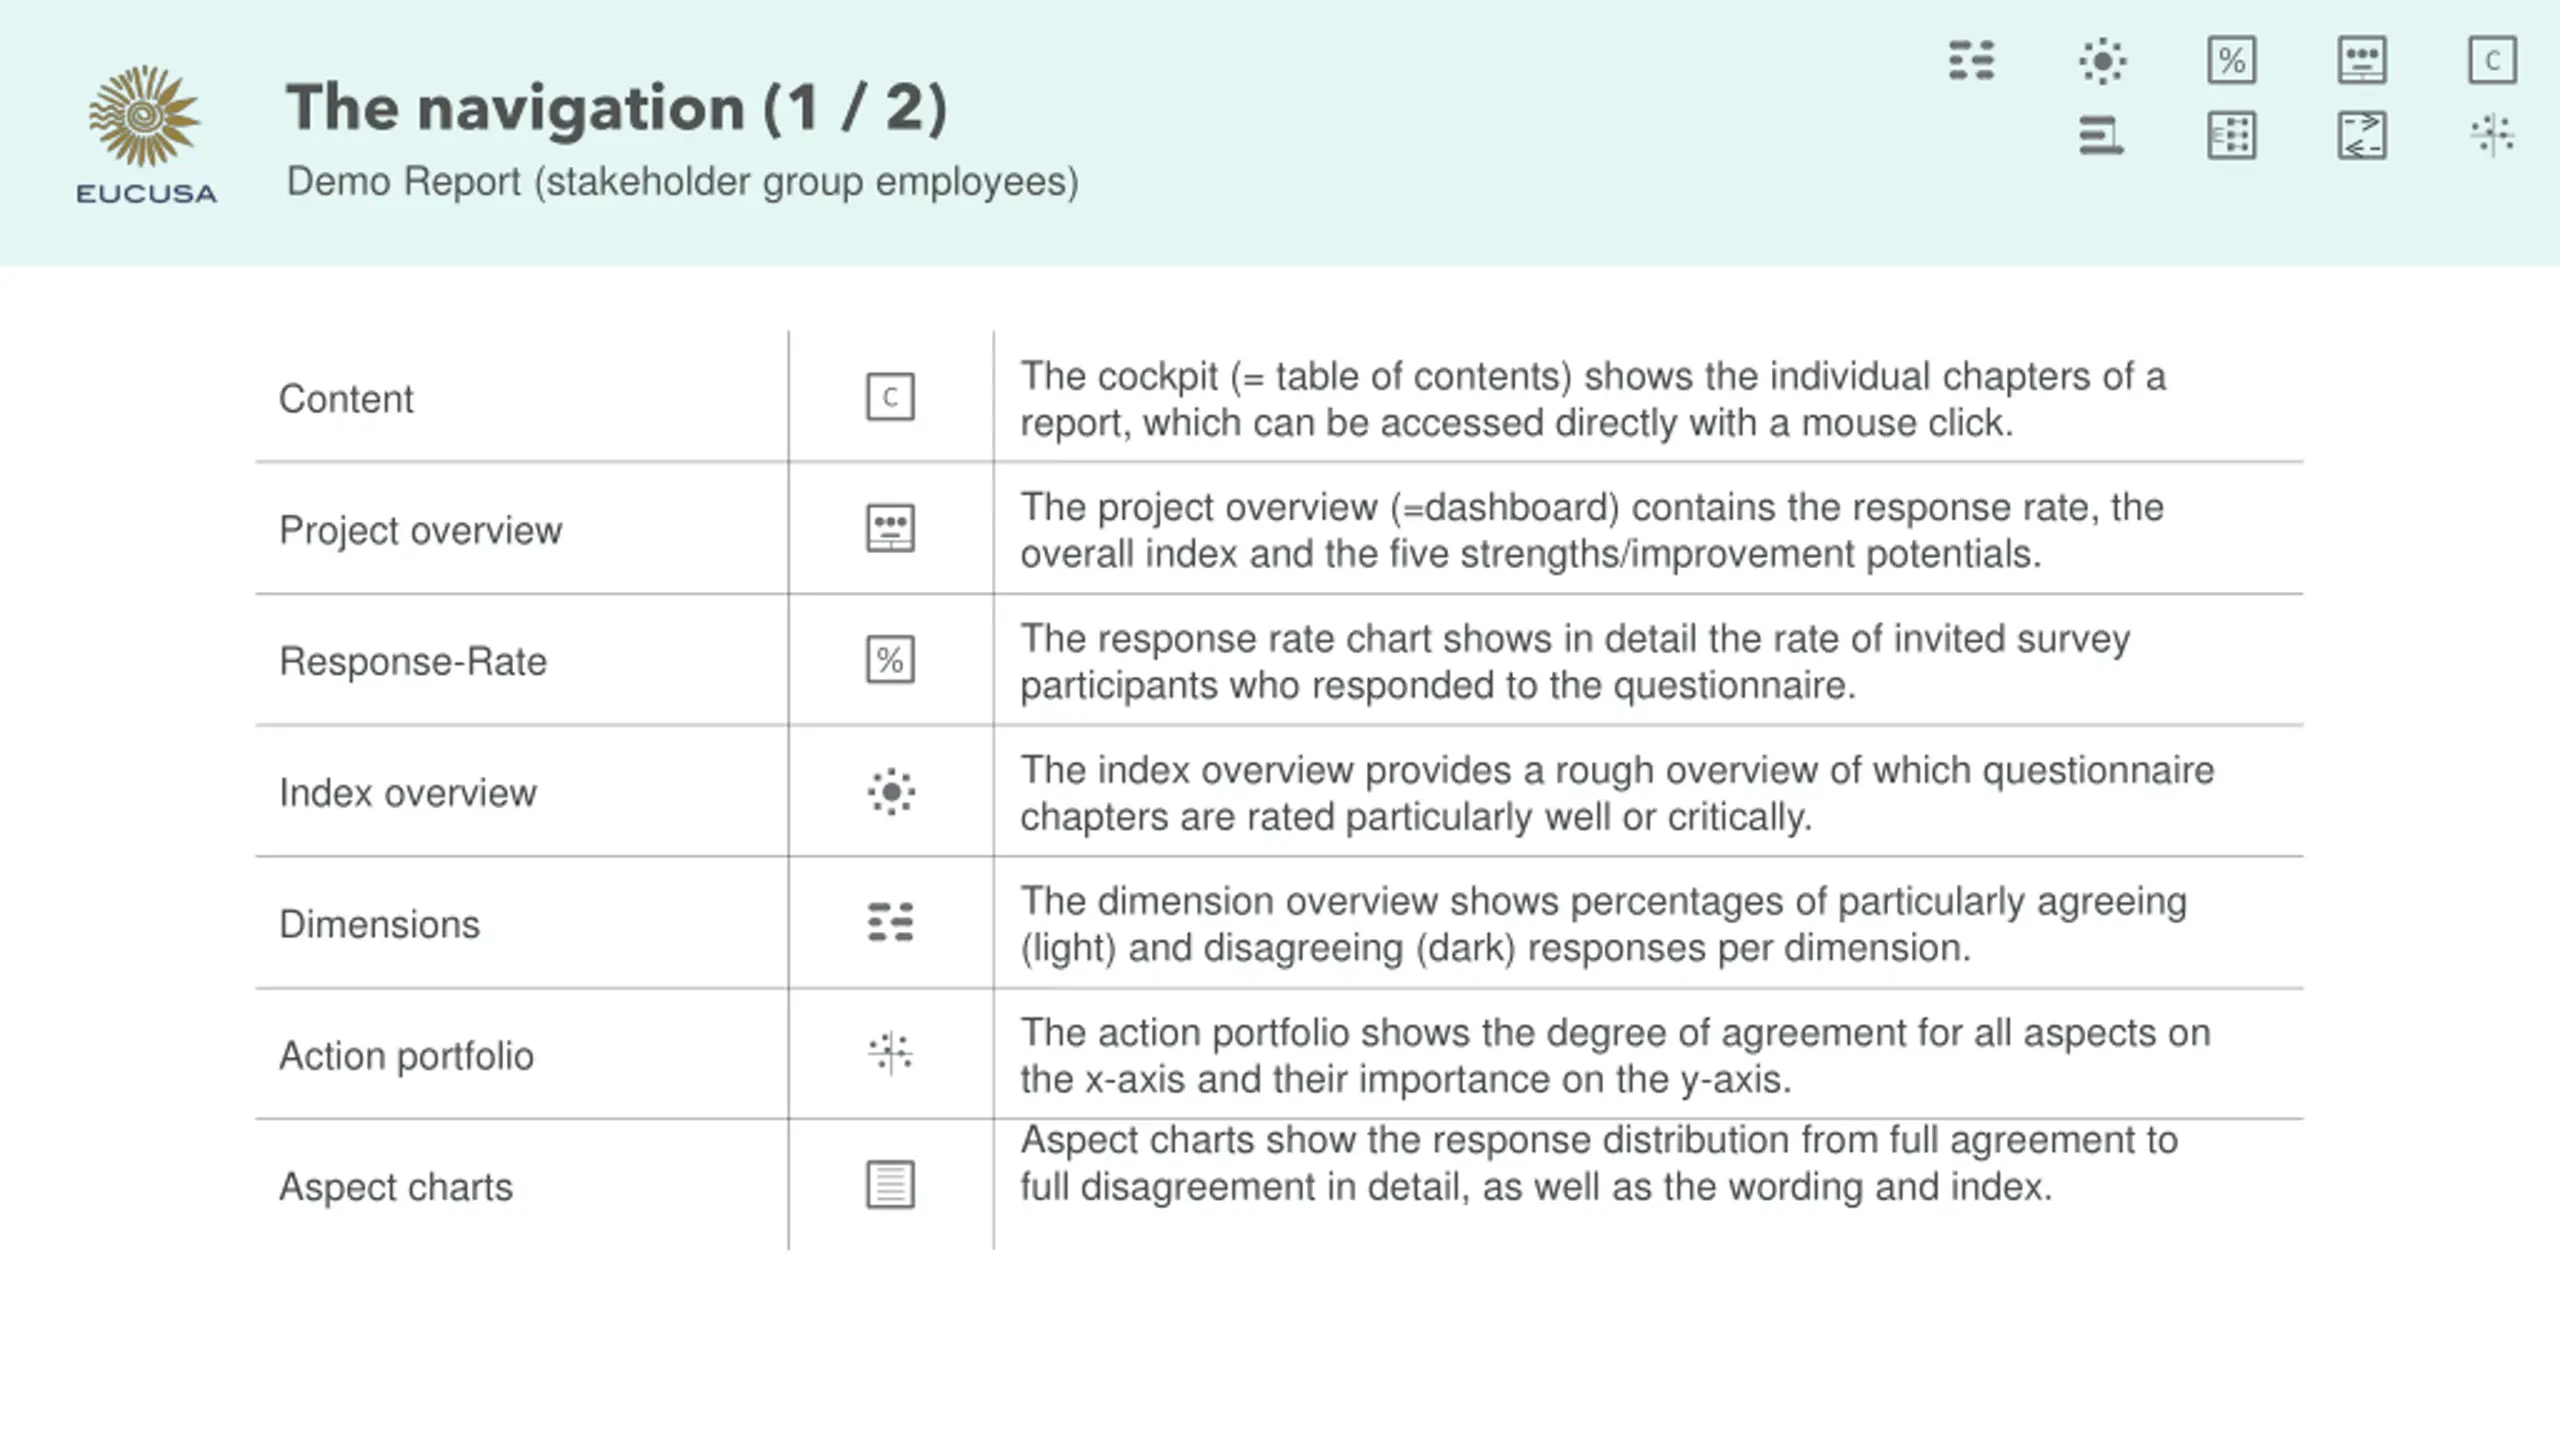Click the percent icon in Response-Rate row
Image resolution: width=2560 pixels, height=1440 pixels.
[890, 660]
